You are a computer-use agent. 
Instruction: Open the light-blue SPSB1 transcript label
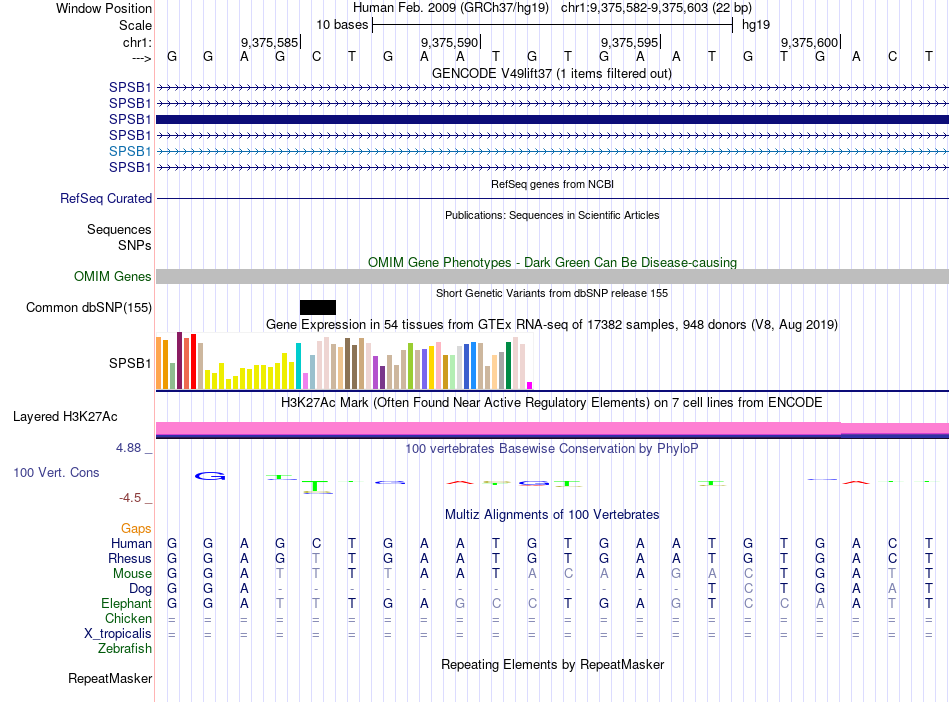coord(130,151)
